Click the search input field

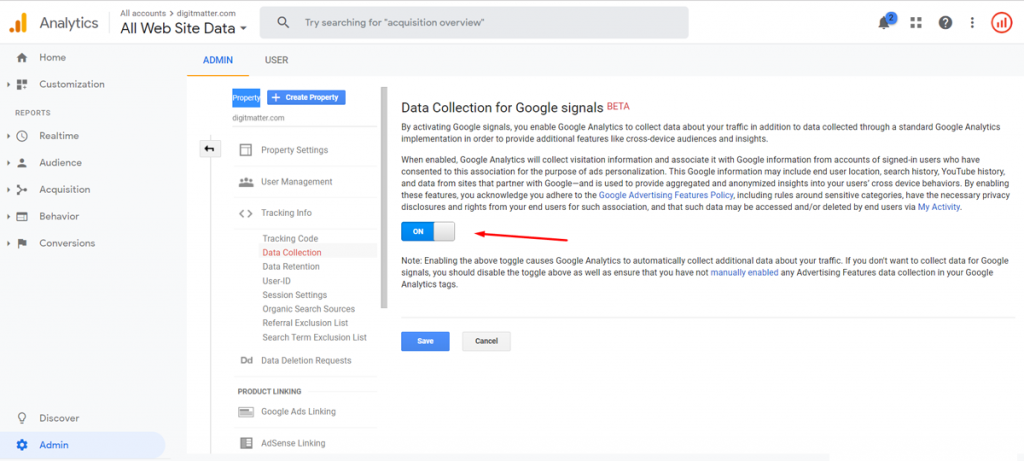[x=474, y=22]
